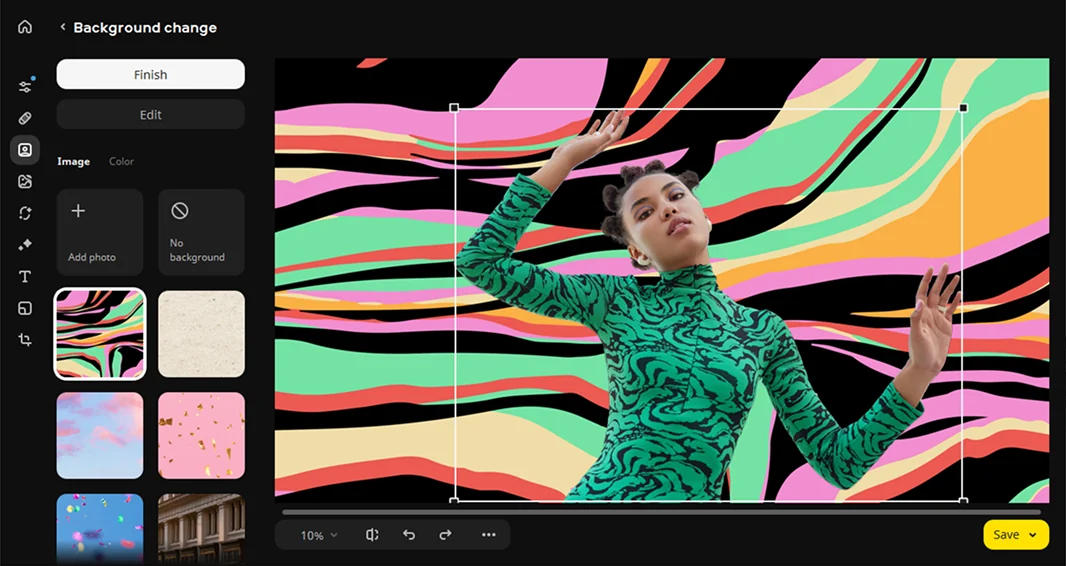Click the yellow Save button
This screenshot has height=566, width=1066.
[1016, 535]
